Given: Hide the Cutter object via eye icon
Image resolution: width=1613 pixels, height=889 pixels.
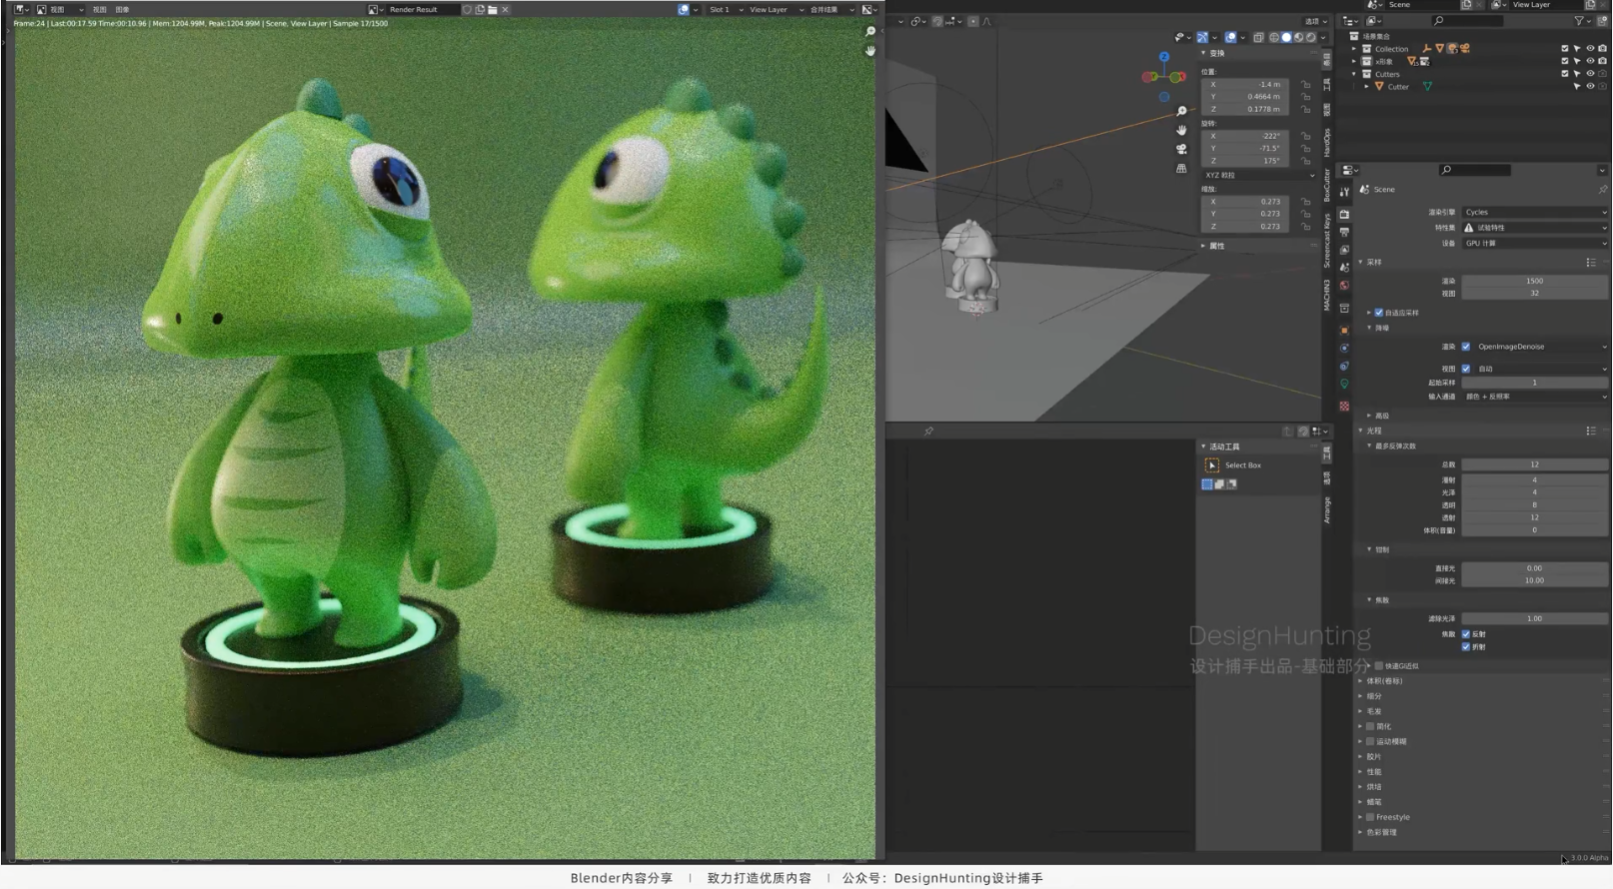Looking at the screenshot, I should click(x=1590, y=87).
